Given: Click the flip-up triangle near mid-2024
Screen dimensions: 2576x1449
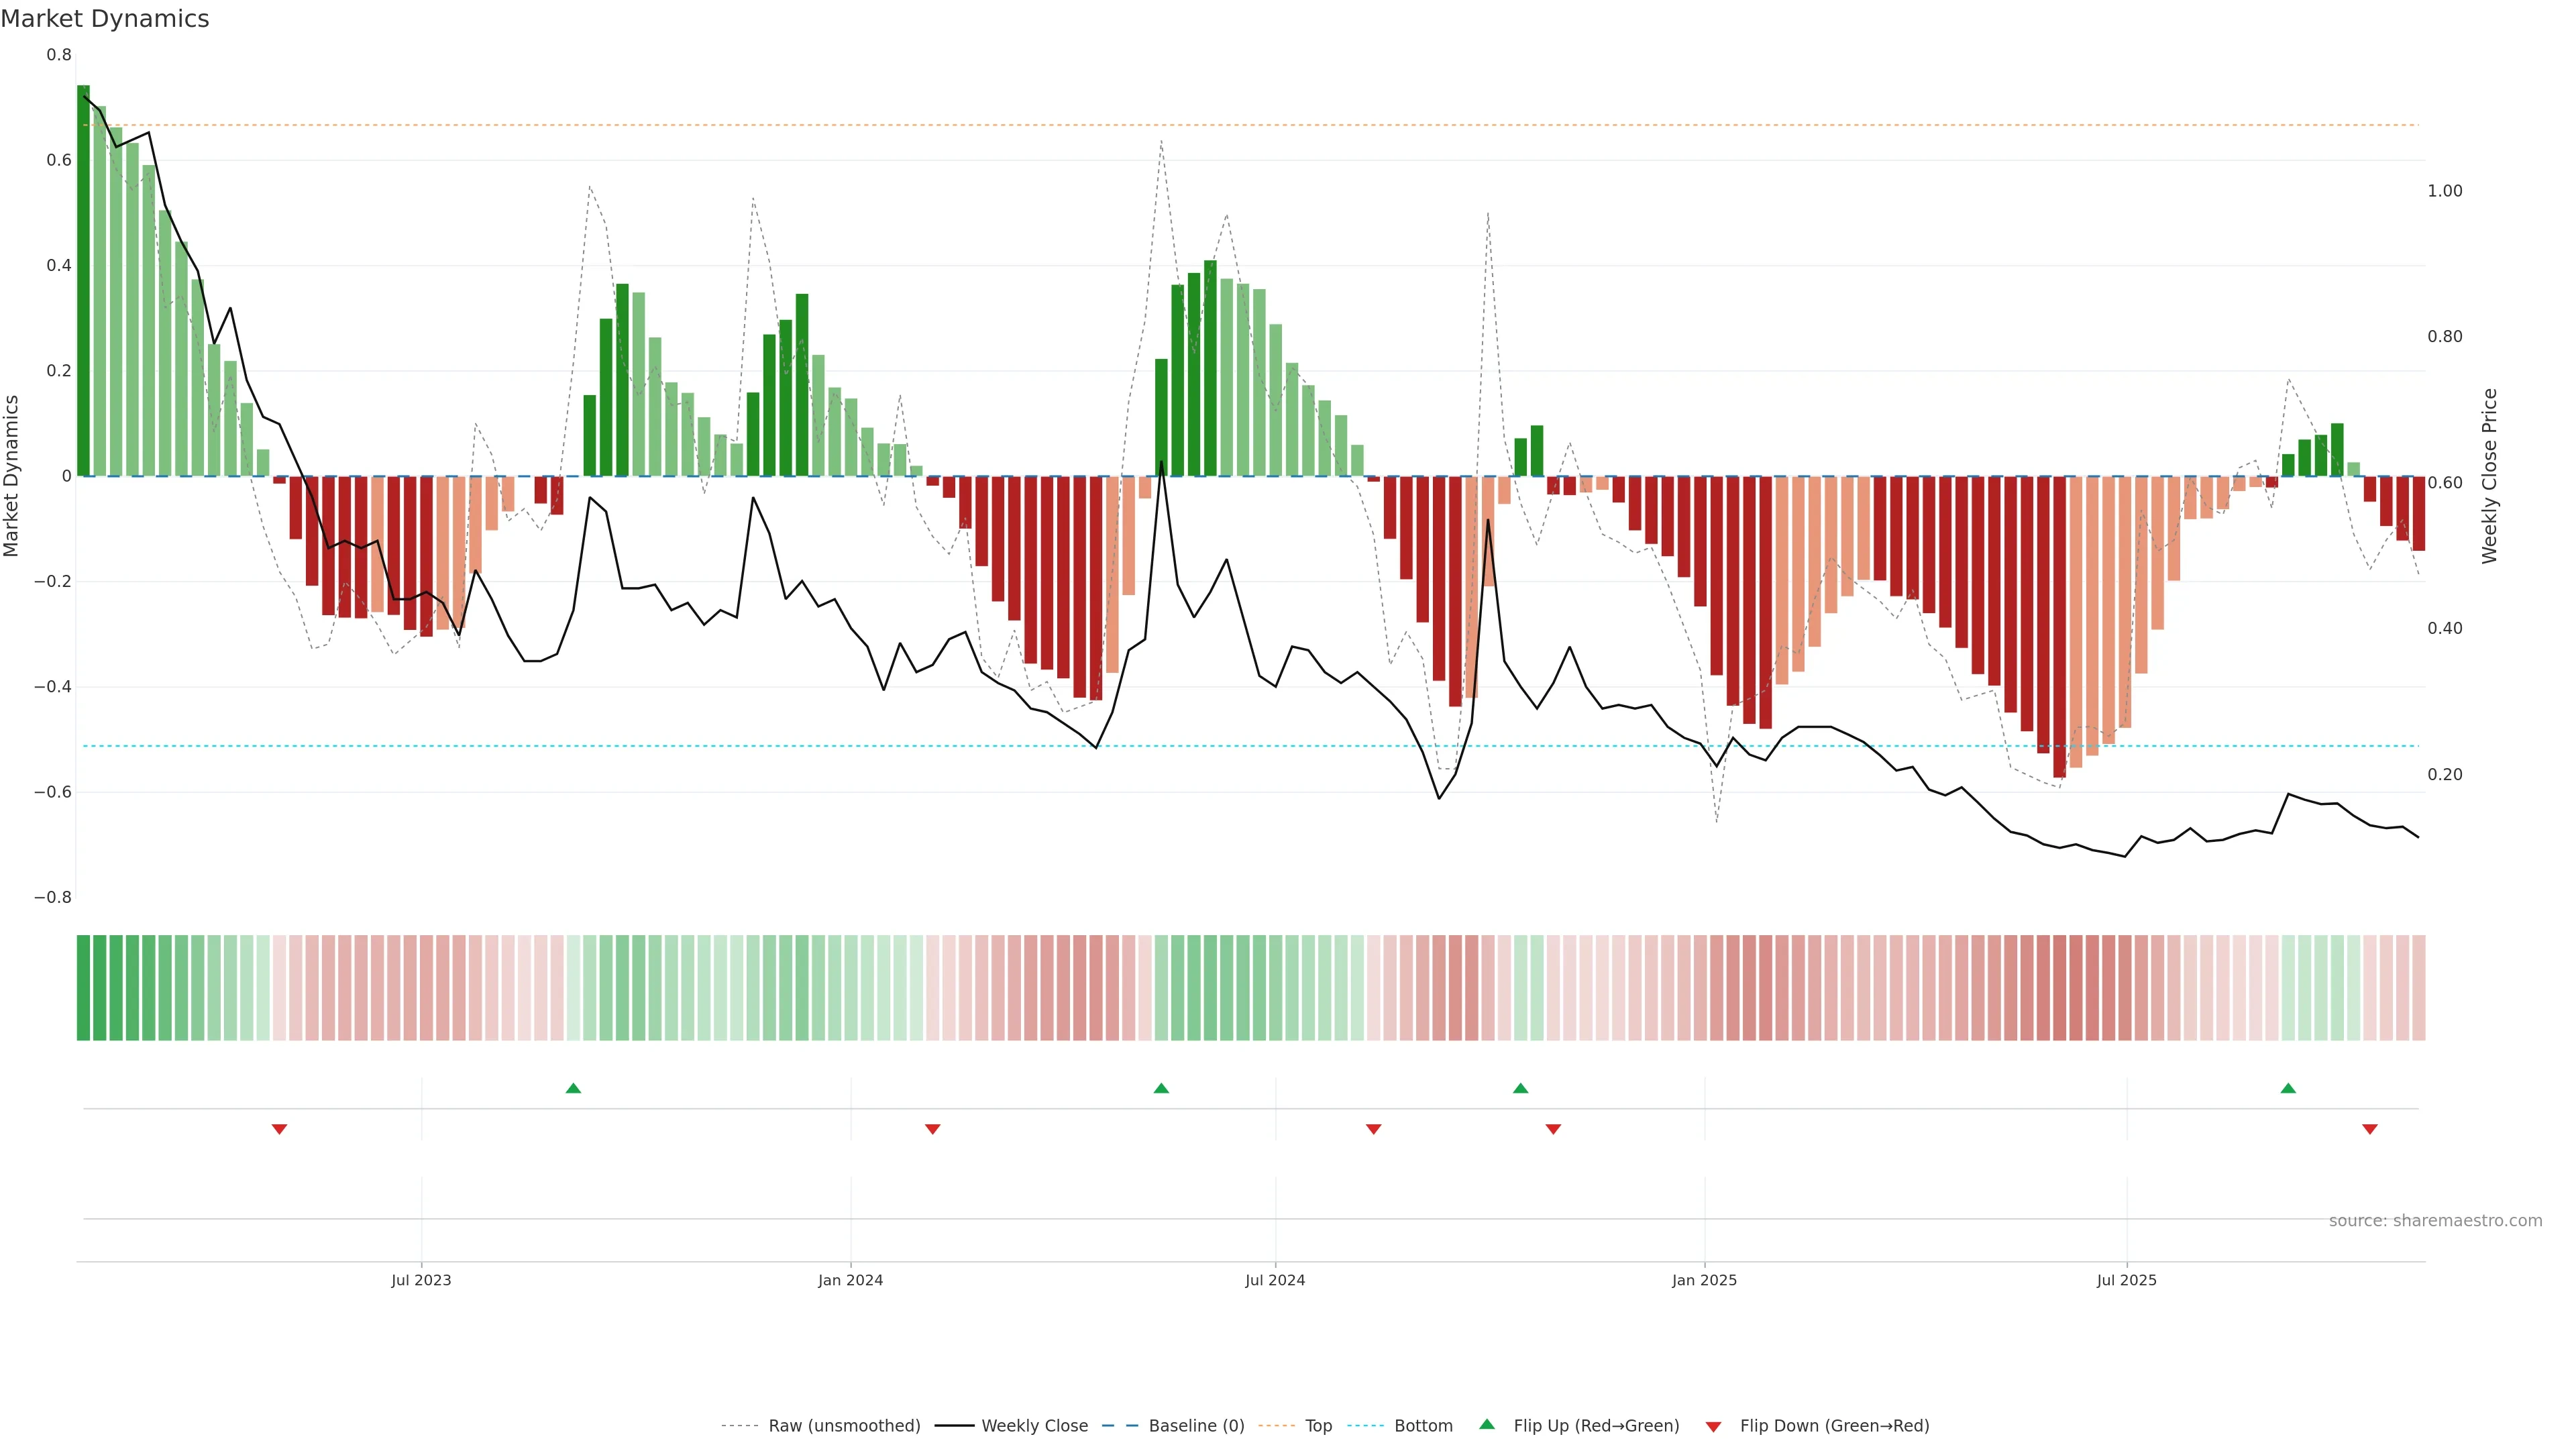Looking at the screenshot, I should point(1161,1088).
